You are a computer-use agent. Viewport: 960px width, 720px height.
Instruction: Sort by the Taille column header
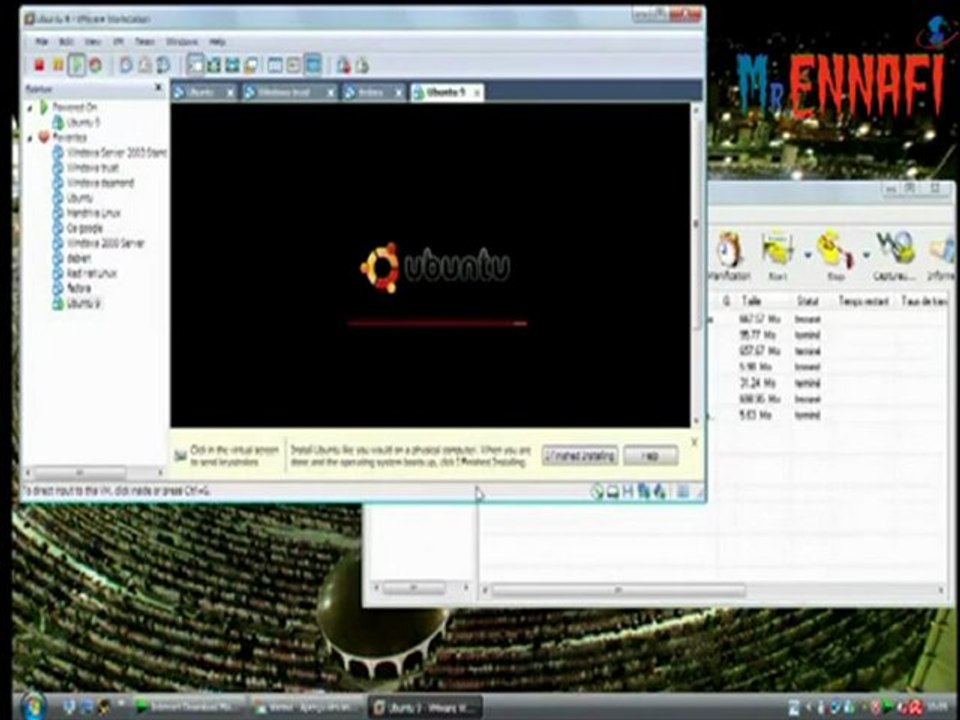pyautogui.click(x=751, y=301)
